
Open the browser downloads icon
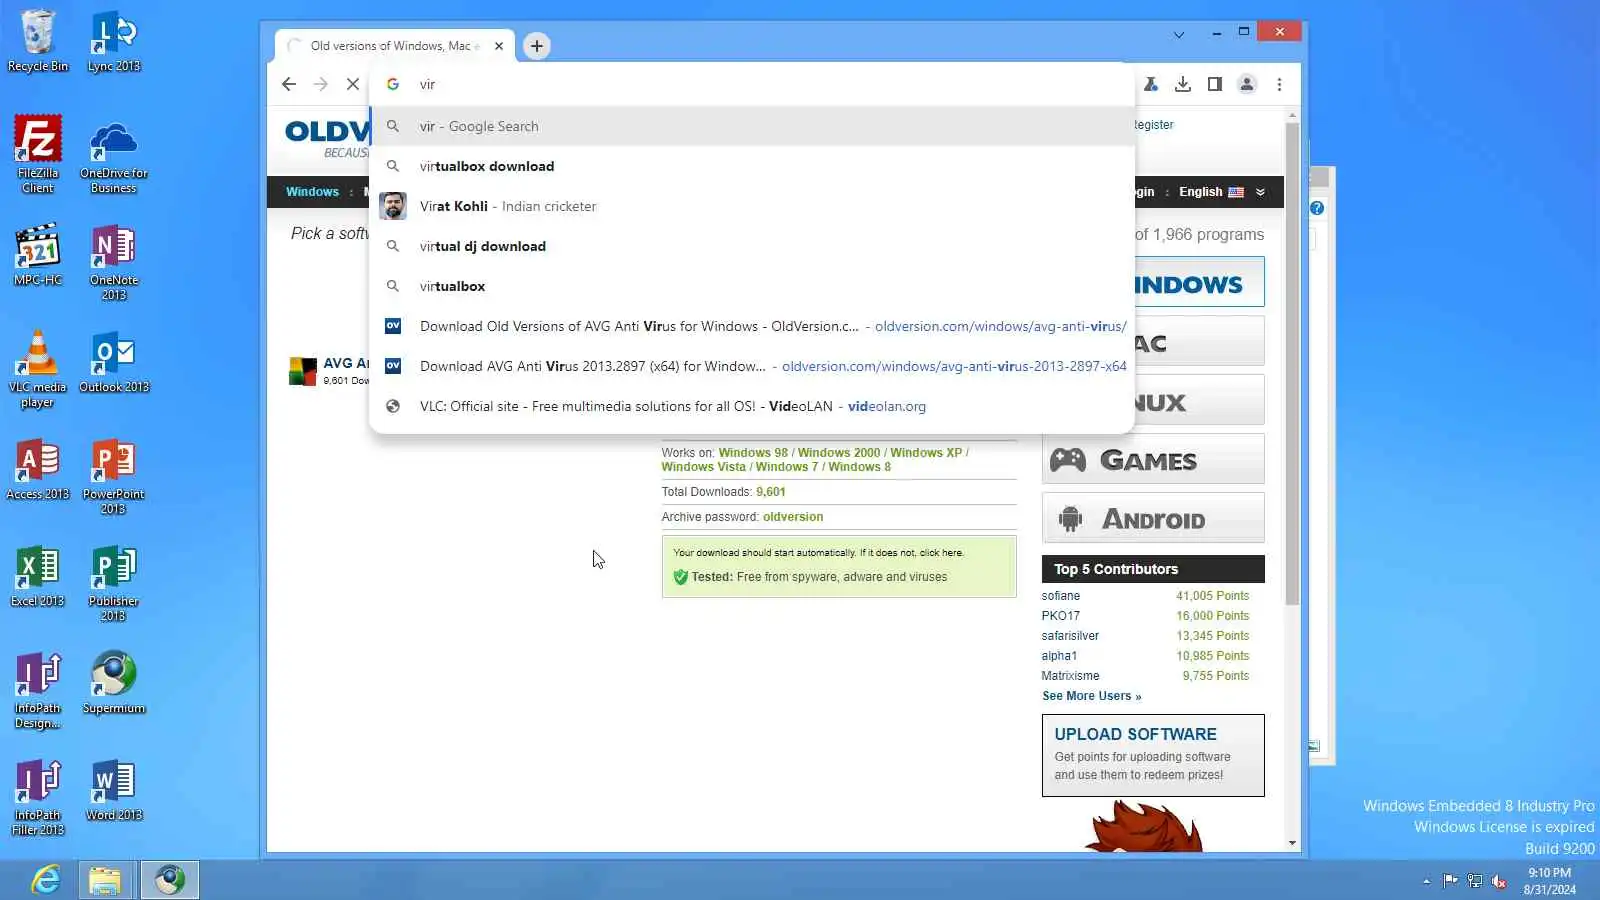(1183, 84)
